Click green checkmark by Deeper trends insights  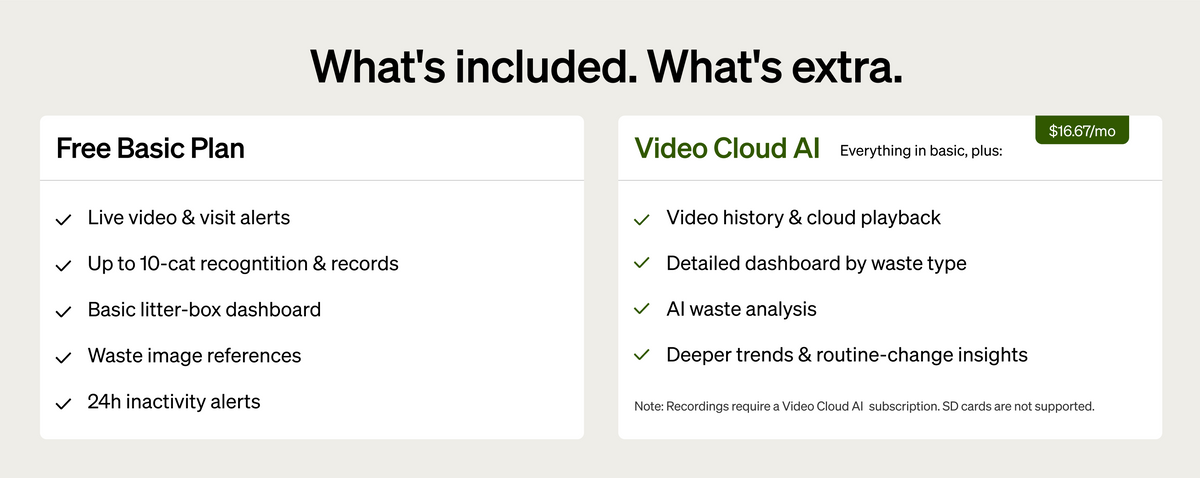pos(642,356)
